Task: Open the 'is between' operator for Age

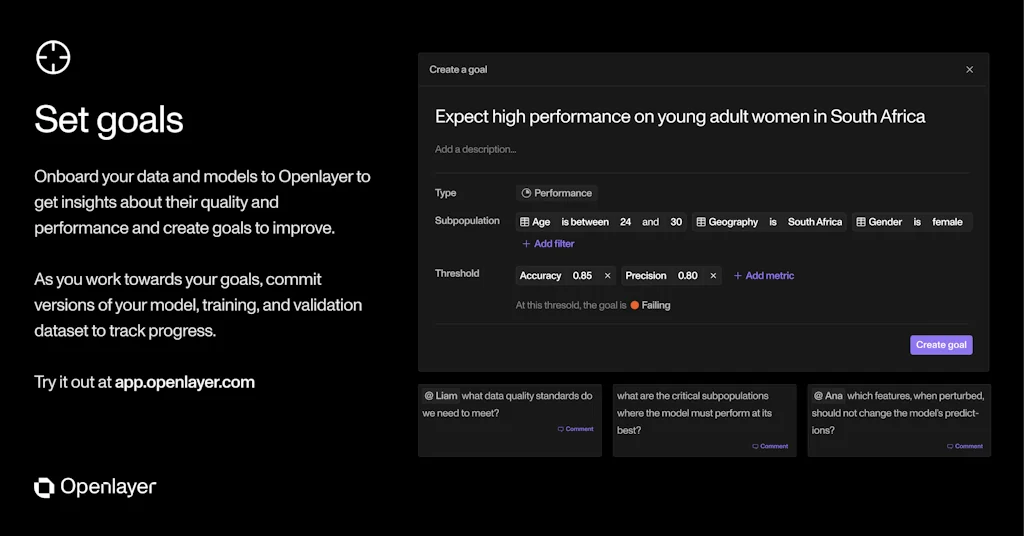Action: click(585, 222)
